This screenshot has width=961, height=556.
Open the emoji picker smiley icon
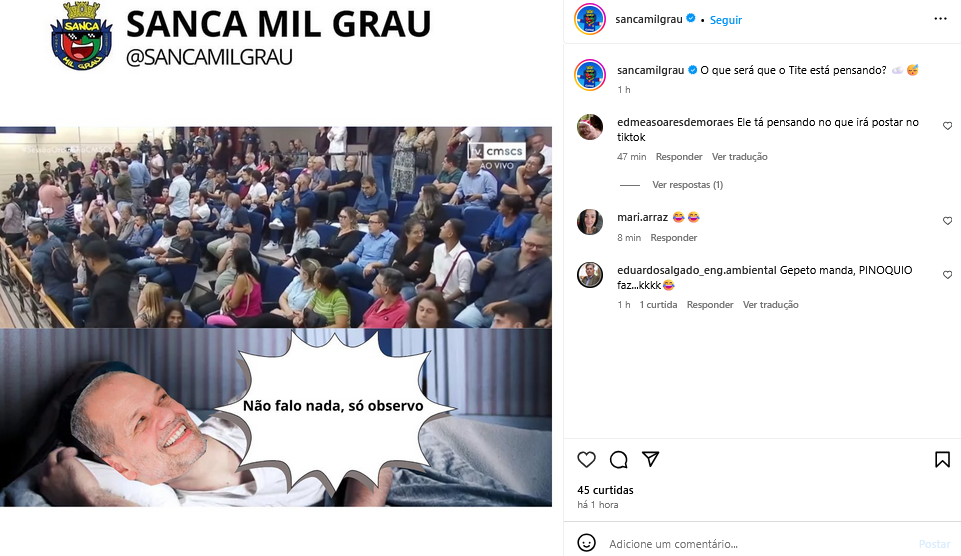pyautogui.click(x=587, y=543)
